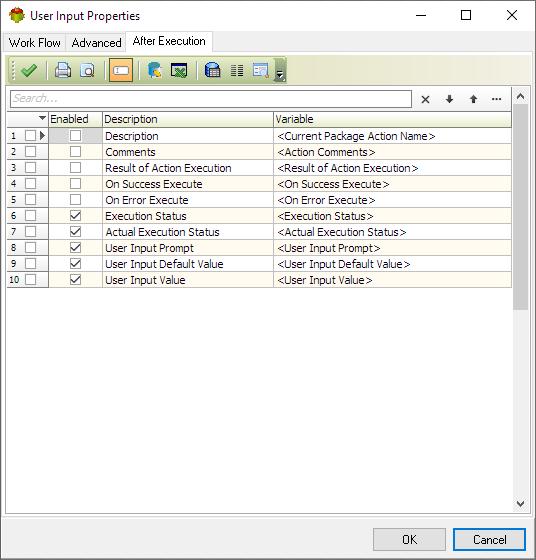536x560 pixels.
Task: Switch to the Advanced tab
Action: tap(96, 43)
